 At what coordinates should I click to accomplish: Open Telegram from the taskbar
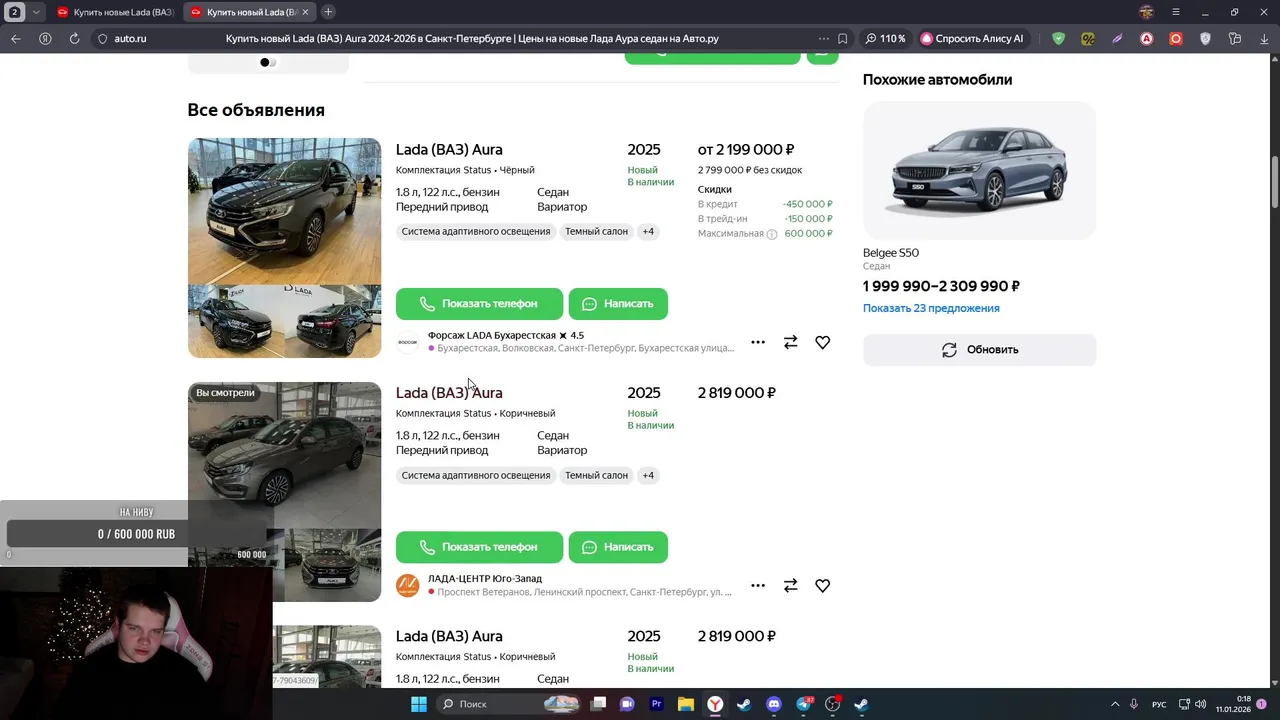804,704
